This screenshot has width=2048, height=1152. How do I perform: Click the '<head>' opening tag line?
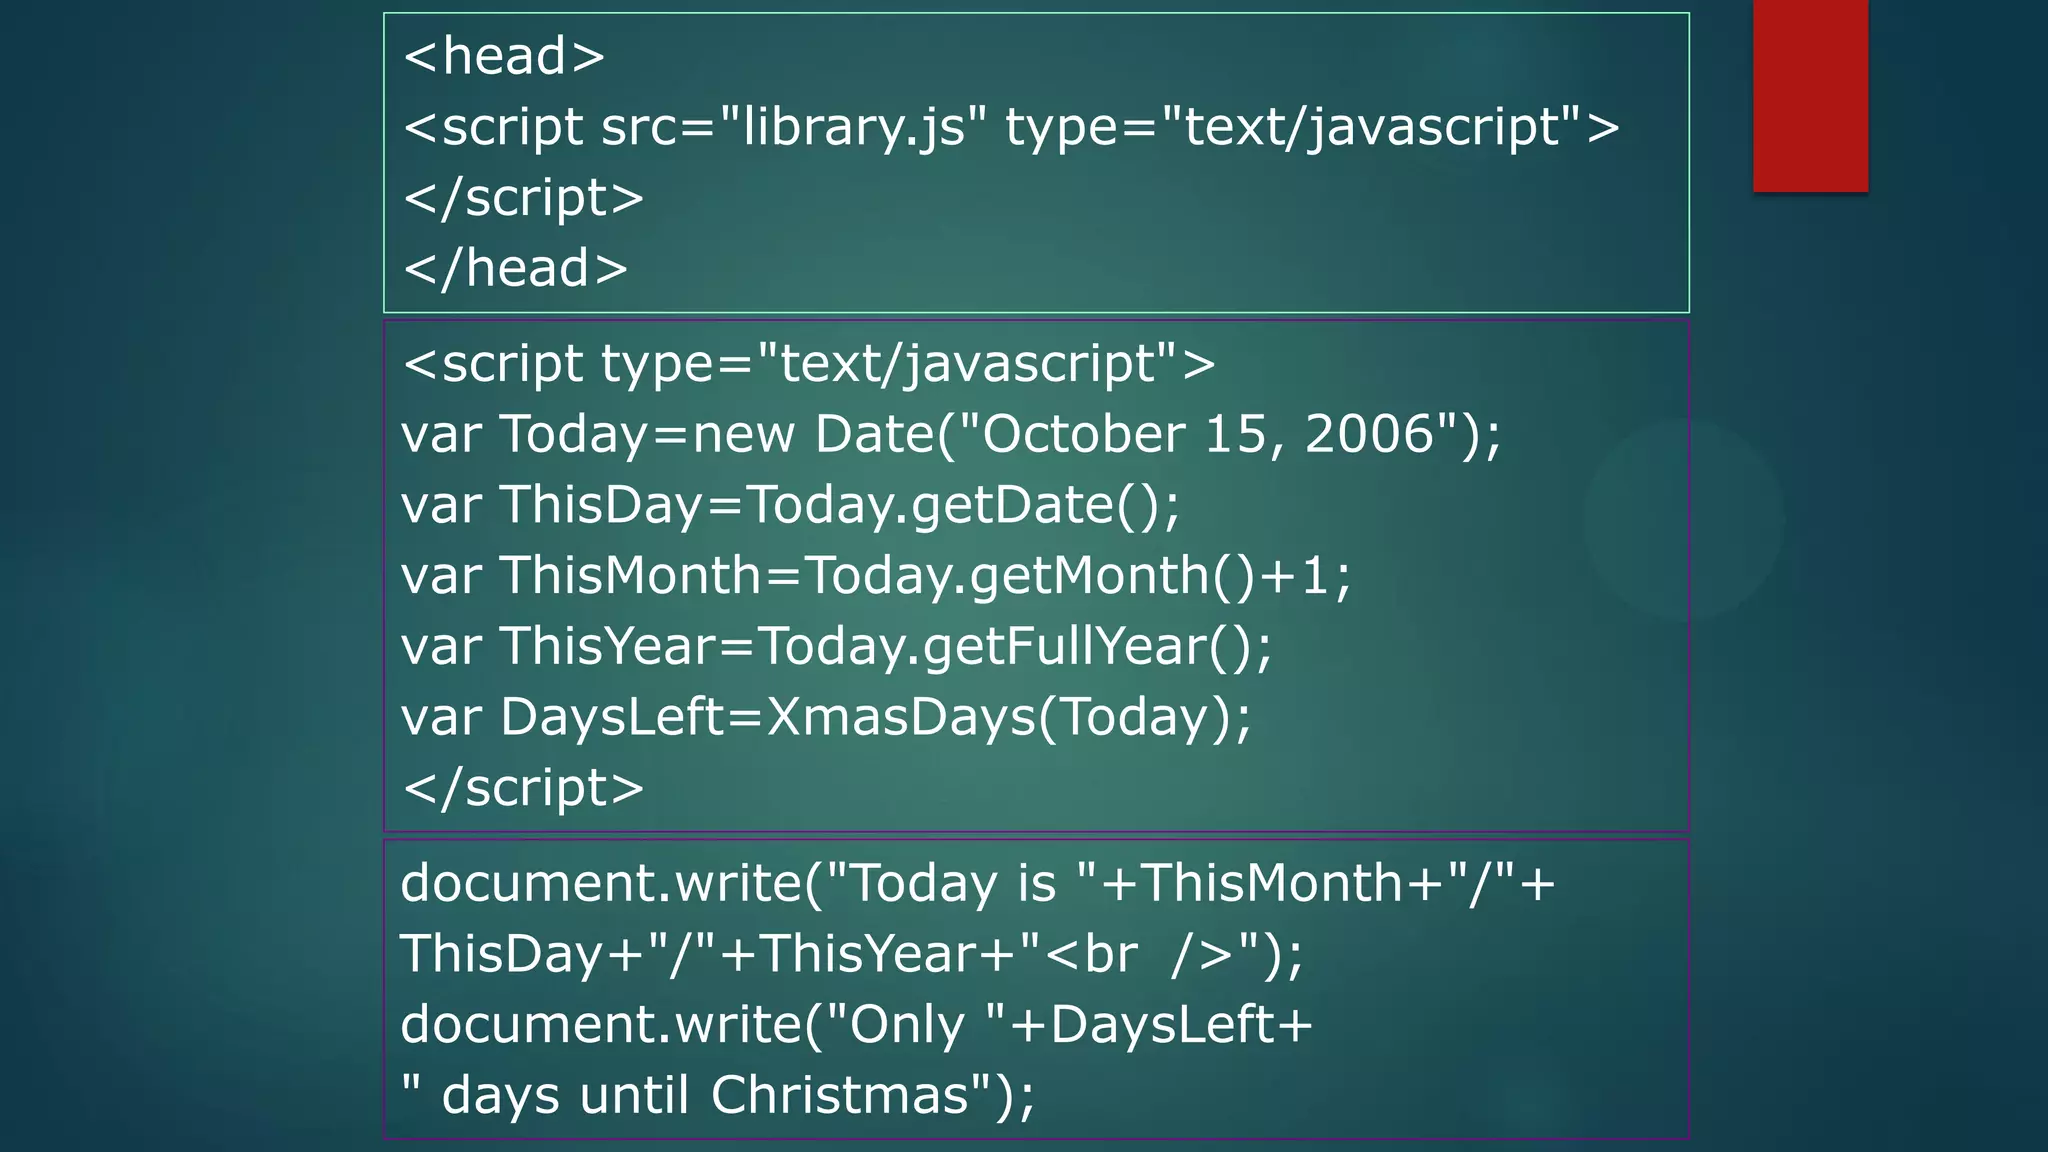pyautogui.click(x=504, y=56)
